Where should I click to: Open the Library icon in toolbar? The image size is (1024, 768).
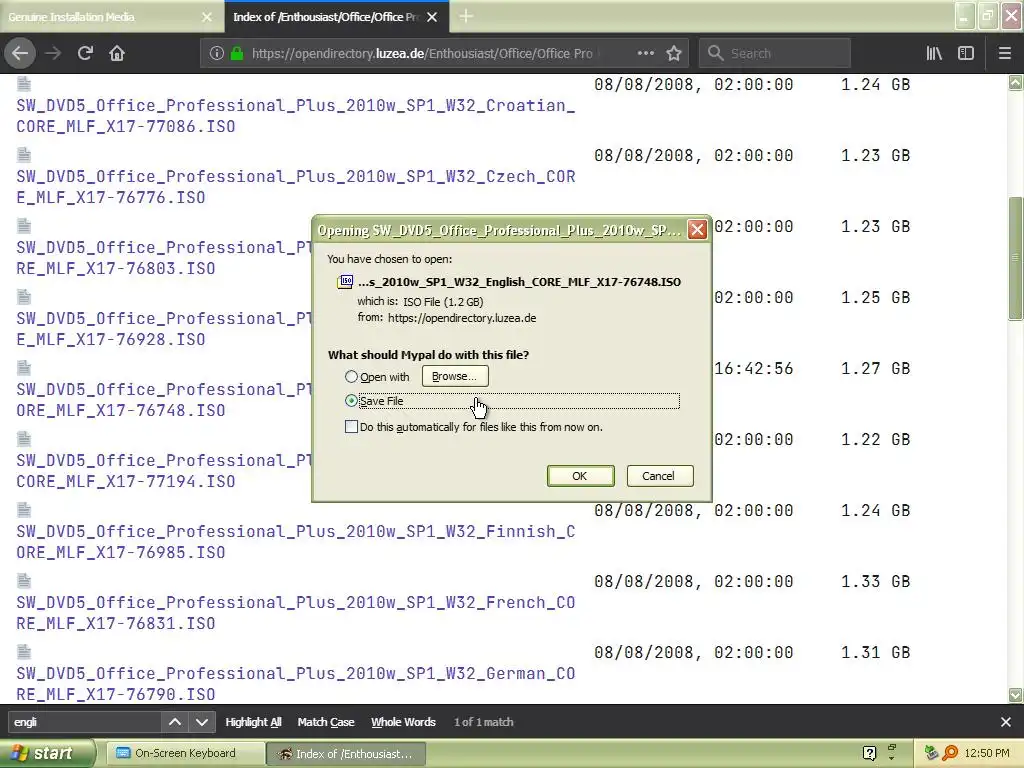(934, 54)
